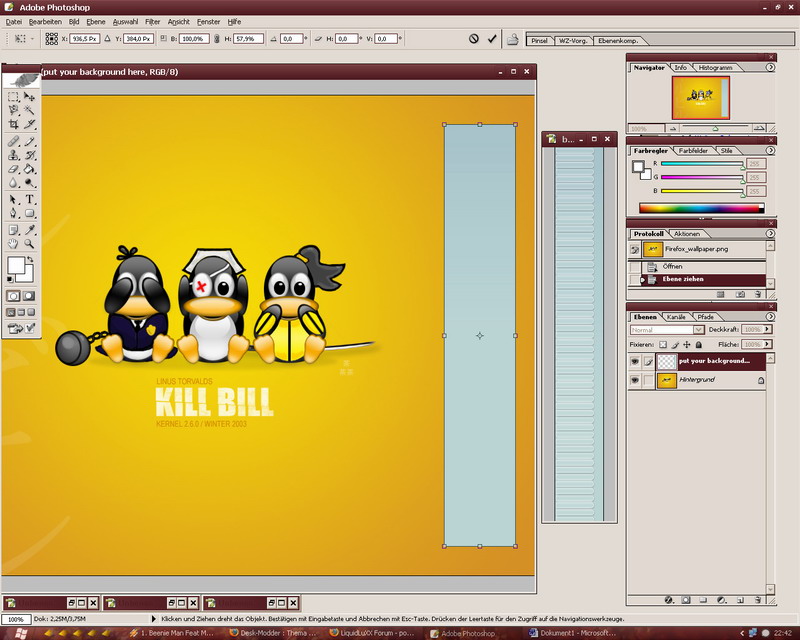Screen dimensions: 800x640
Task: Open the Filter menu
Action: (x=152, y=22)
